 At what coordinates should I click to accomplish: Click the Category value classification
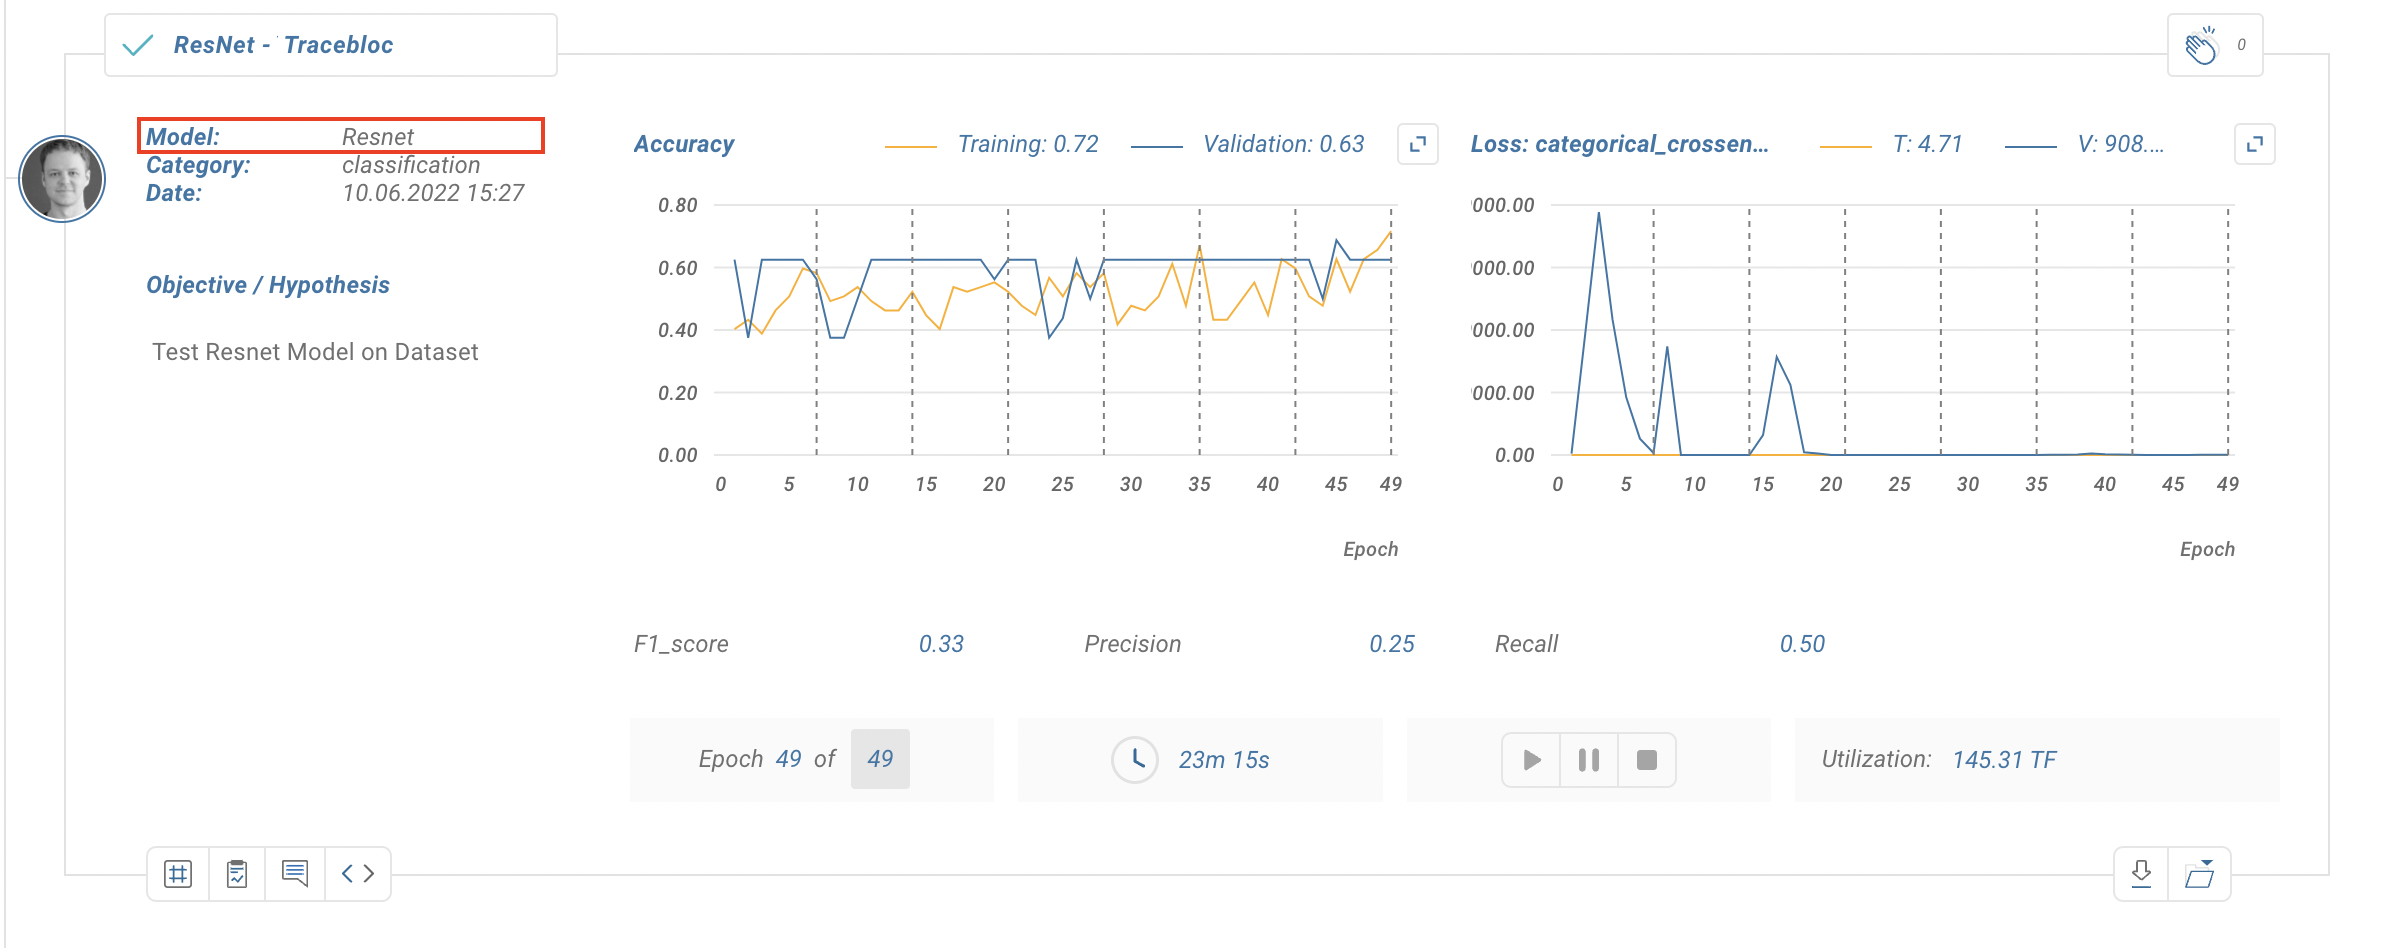coord(411,165)
